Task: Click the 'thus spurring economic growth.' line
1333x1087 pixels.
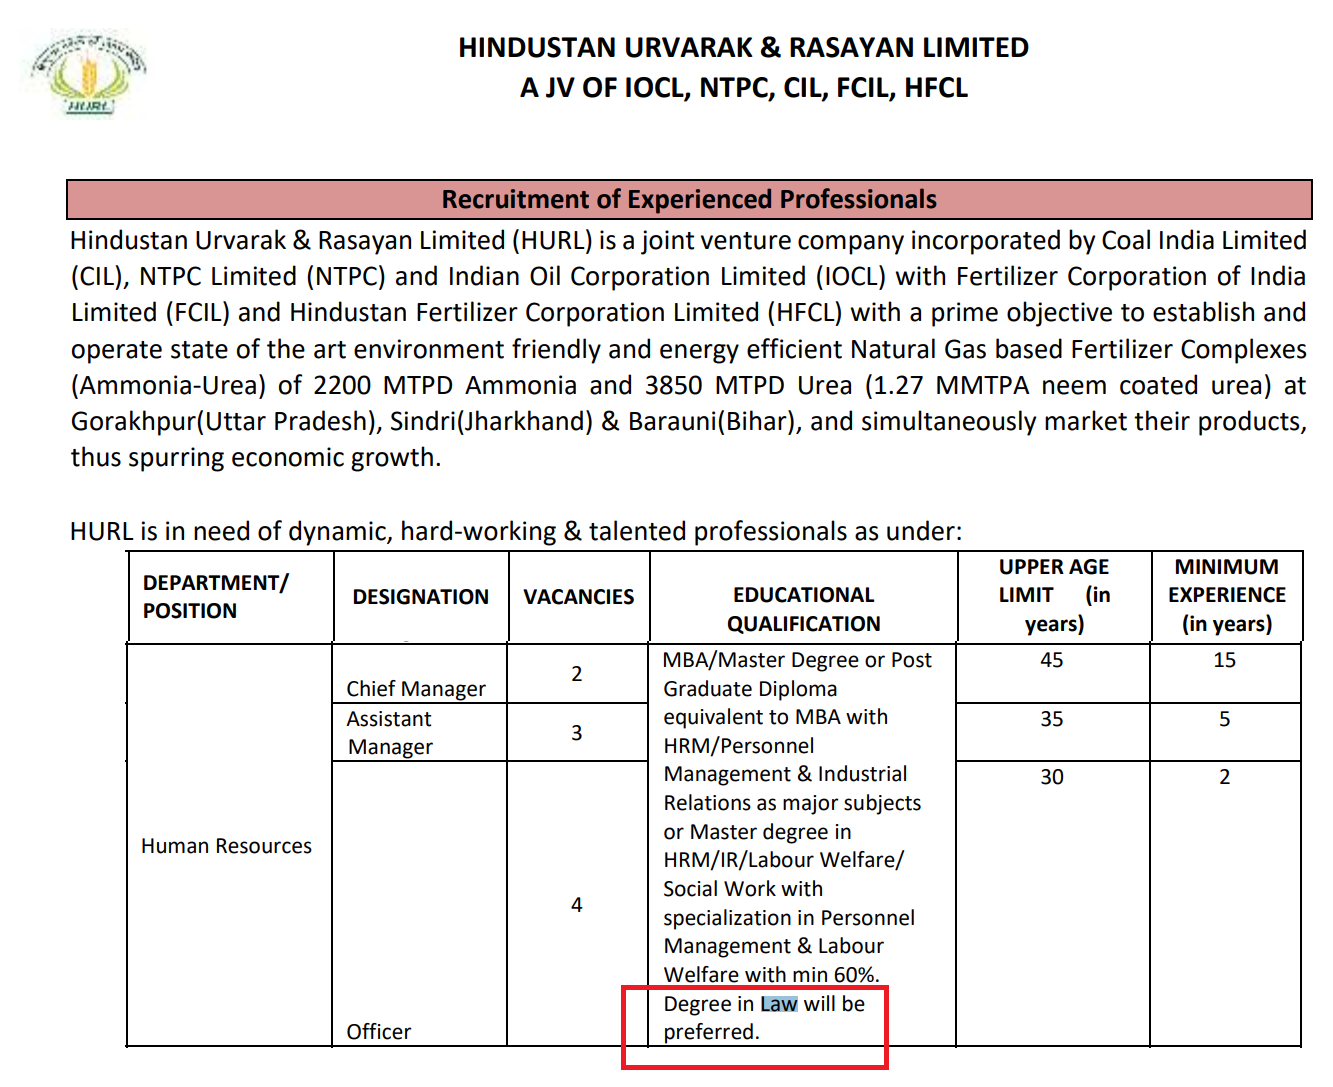Action: coord(256,458)
